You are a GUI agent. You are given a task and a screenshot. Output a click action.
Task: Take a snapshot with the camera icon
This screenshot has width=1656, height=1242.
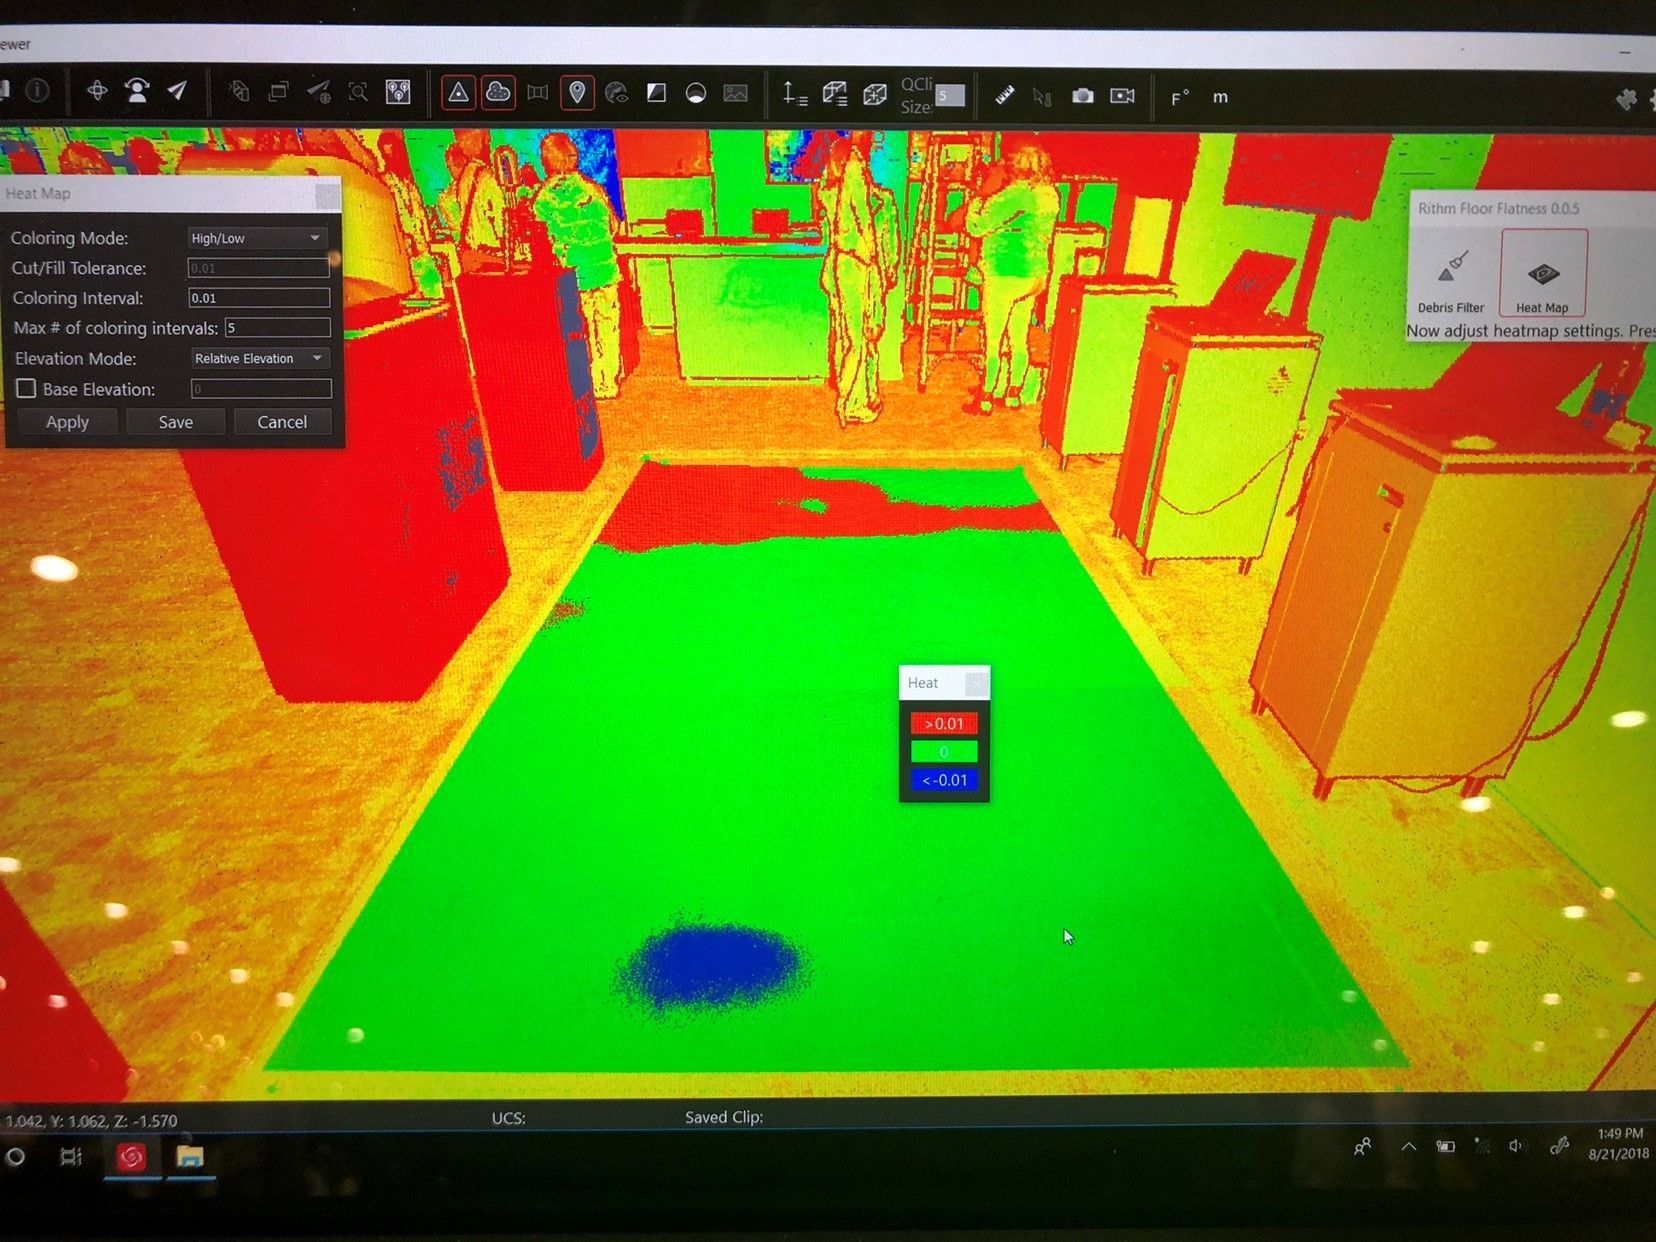point(1082,96)
